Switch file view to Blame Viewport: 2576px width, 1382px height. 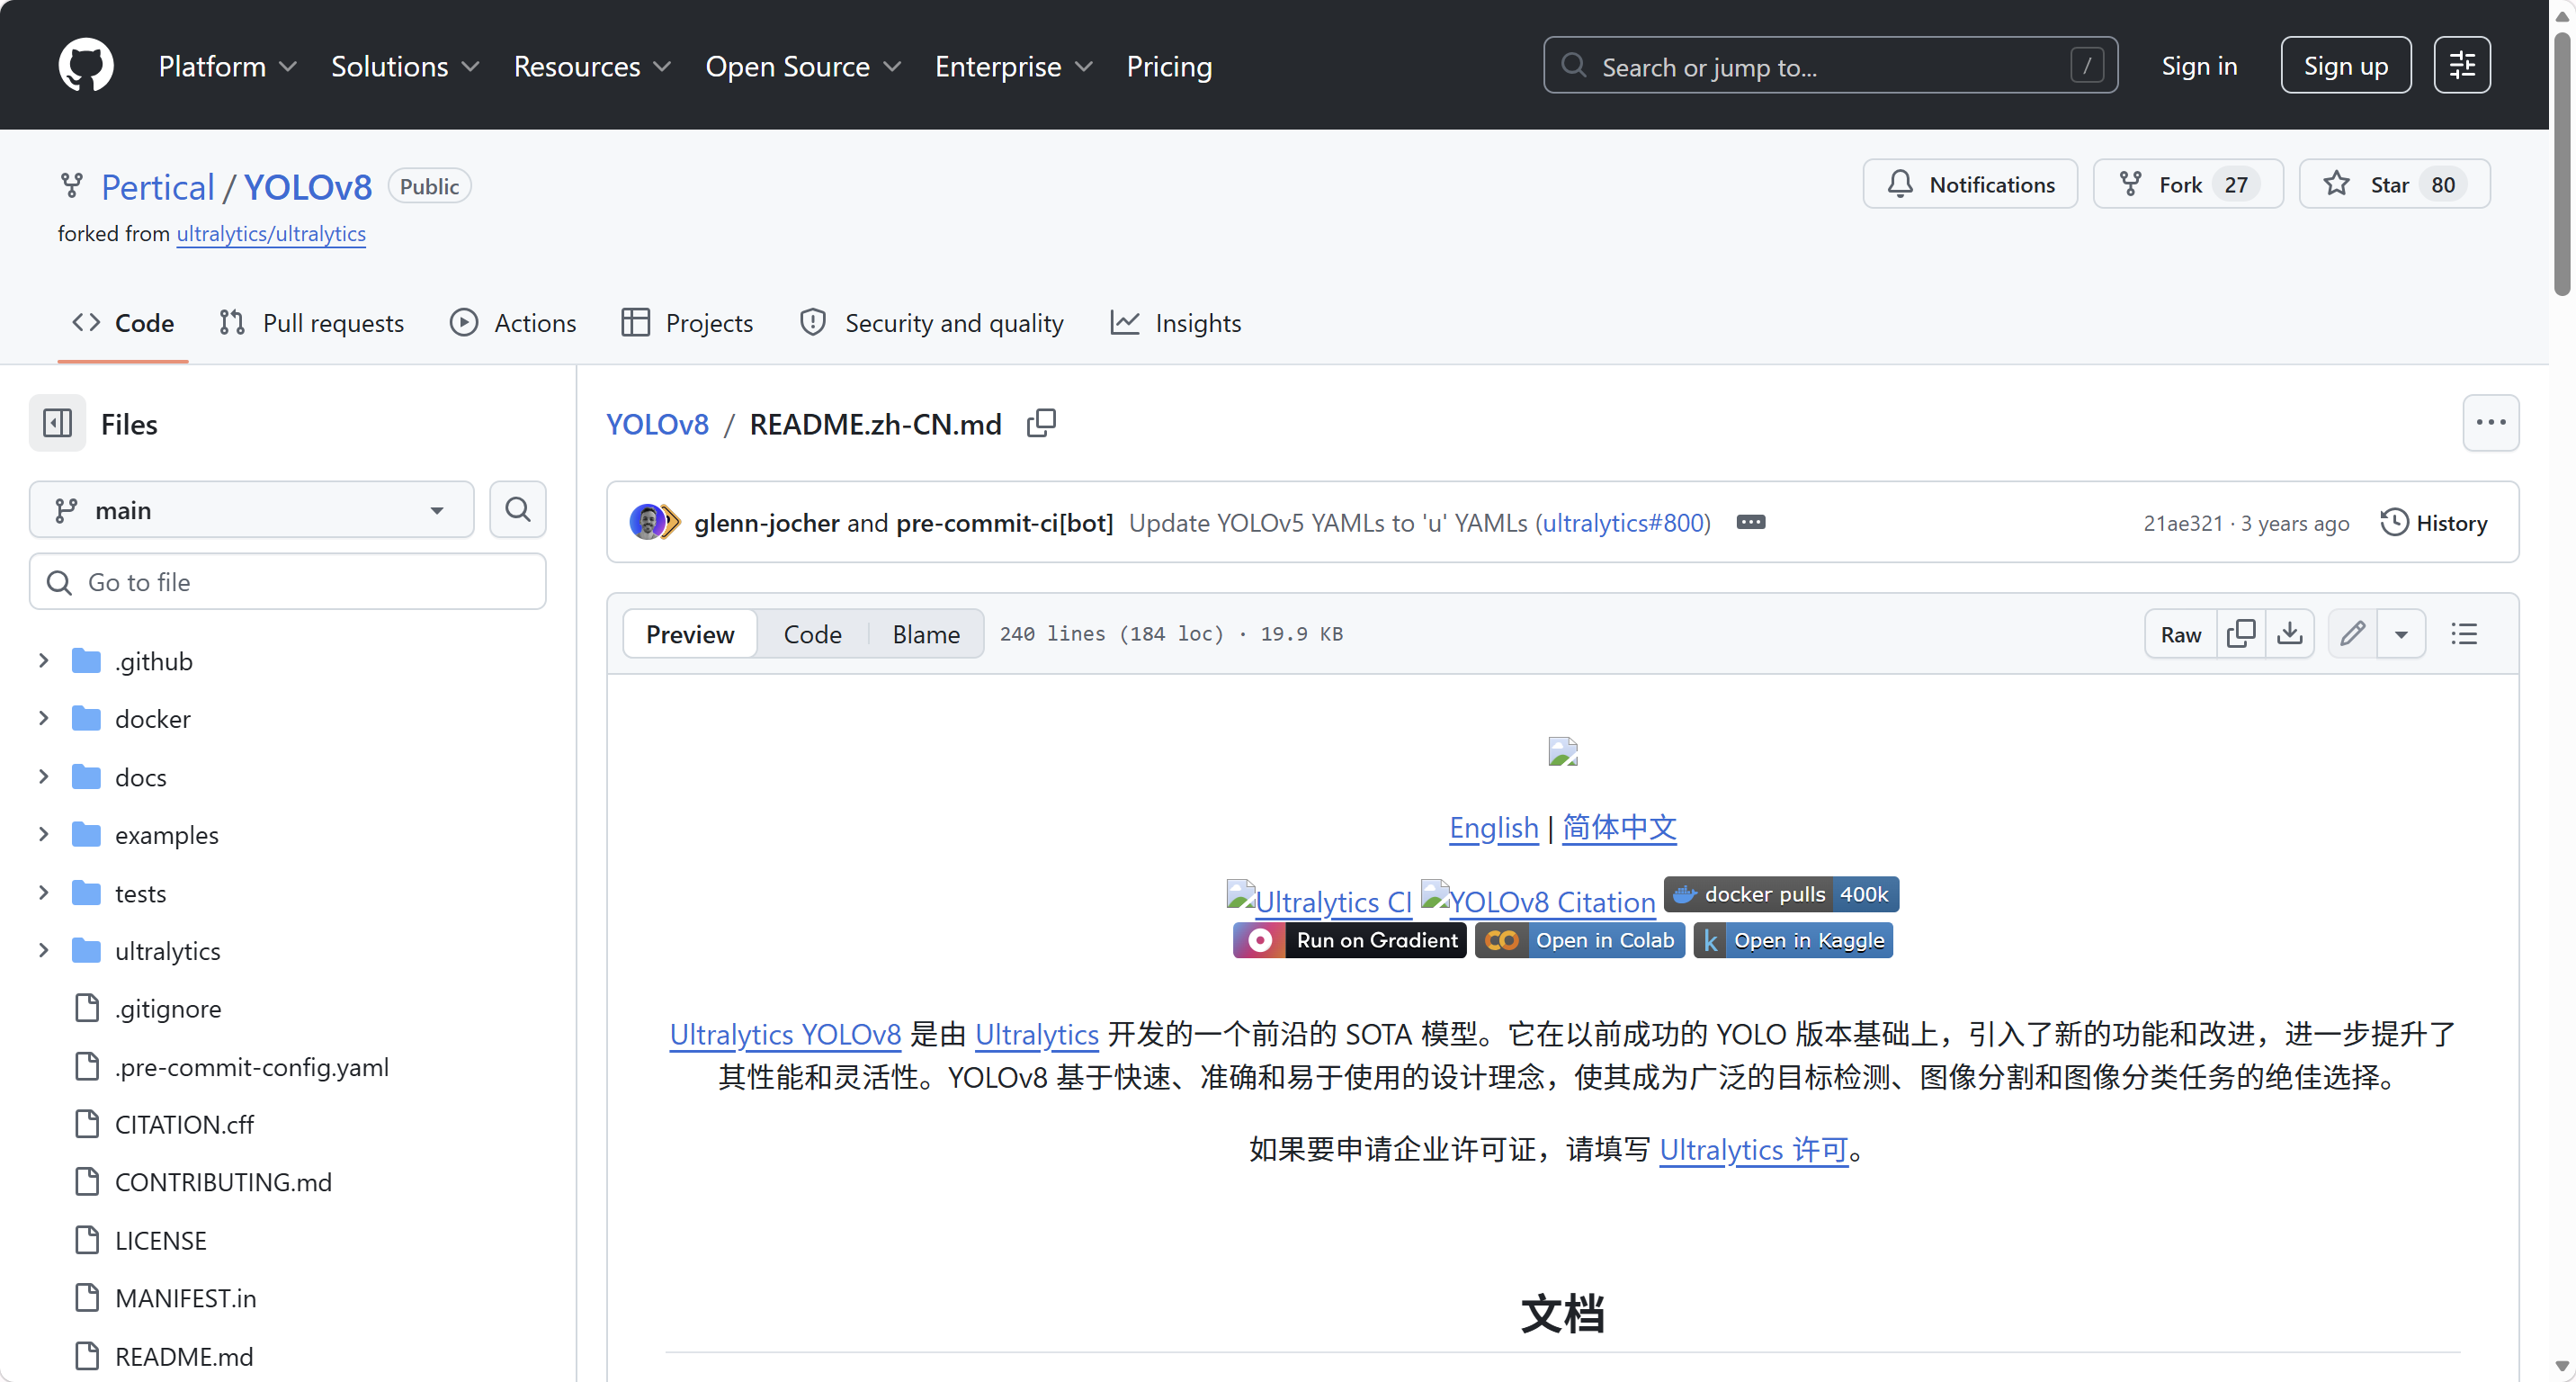pyautogui.click(x=926, y=634)
